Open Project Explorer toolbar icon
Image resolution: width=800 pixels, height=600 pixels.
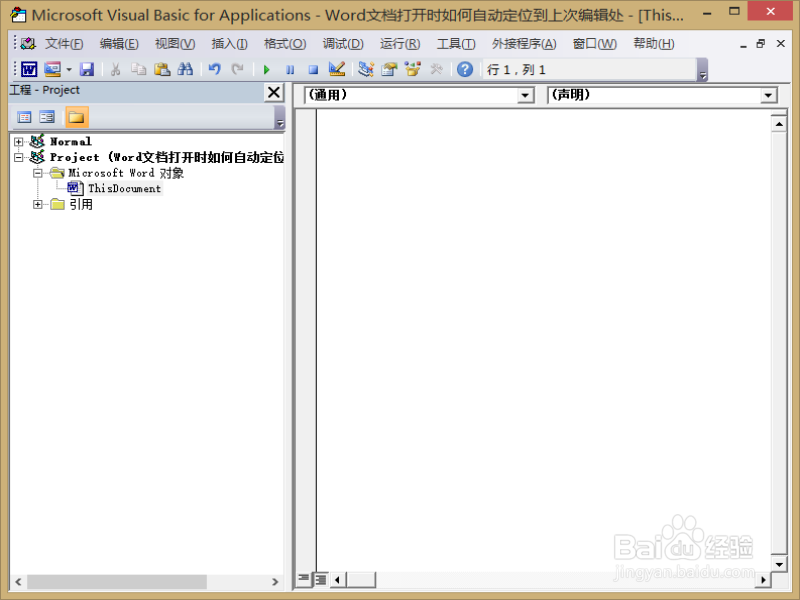pyautogui.click(x=366, y=69)
